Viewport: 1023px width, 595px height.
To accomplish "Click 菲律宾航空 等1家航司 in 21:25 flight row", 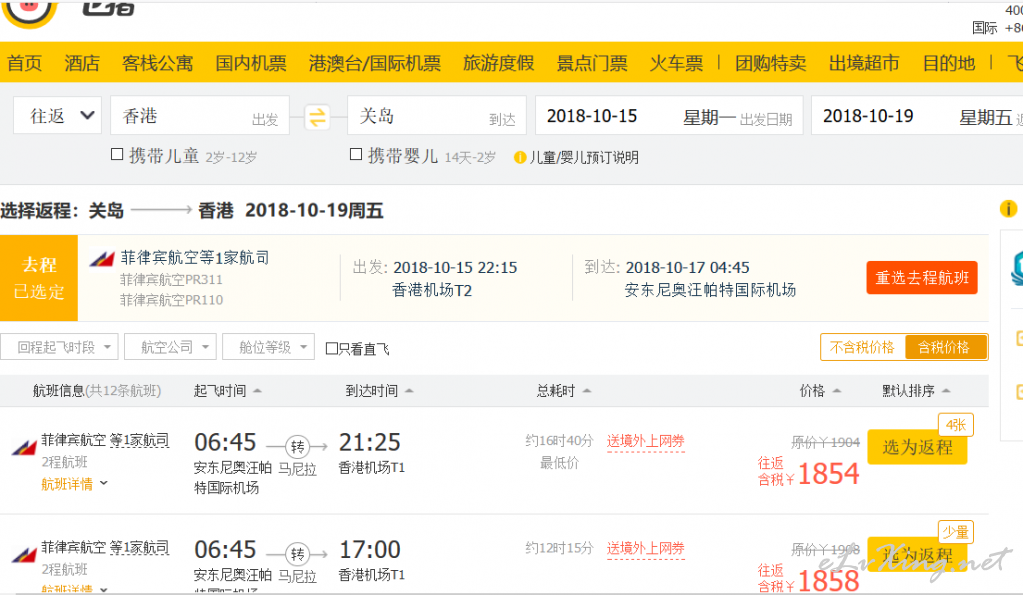I will (105, 440).
